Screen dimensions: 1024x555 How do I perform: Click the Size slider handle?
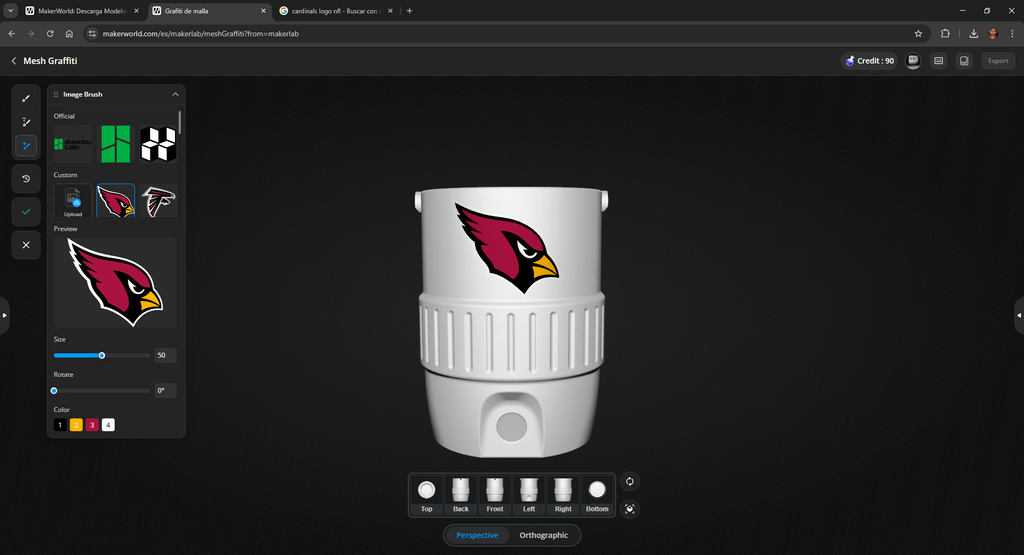(x=102, y=355)
